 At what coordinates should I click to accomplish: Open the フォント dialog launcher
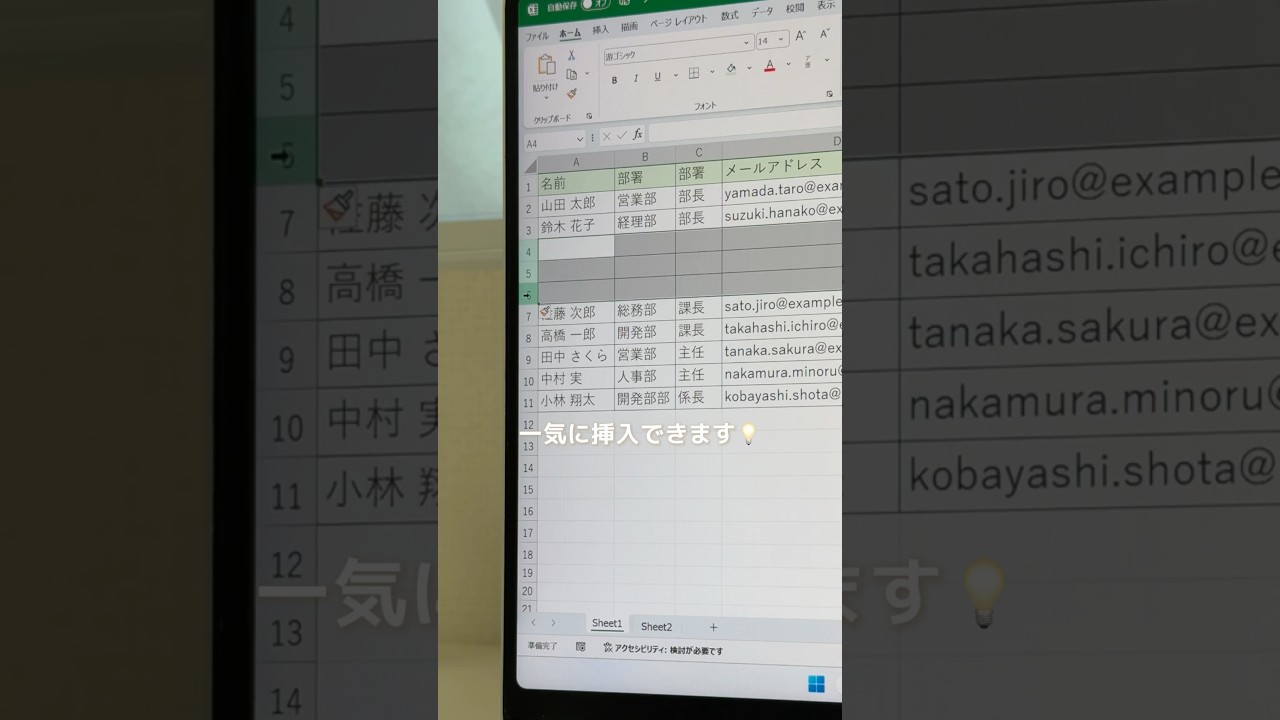(x=829, y=94)
